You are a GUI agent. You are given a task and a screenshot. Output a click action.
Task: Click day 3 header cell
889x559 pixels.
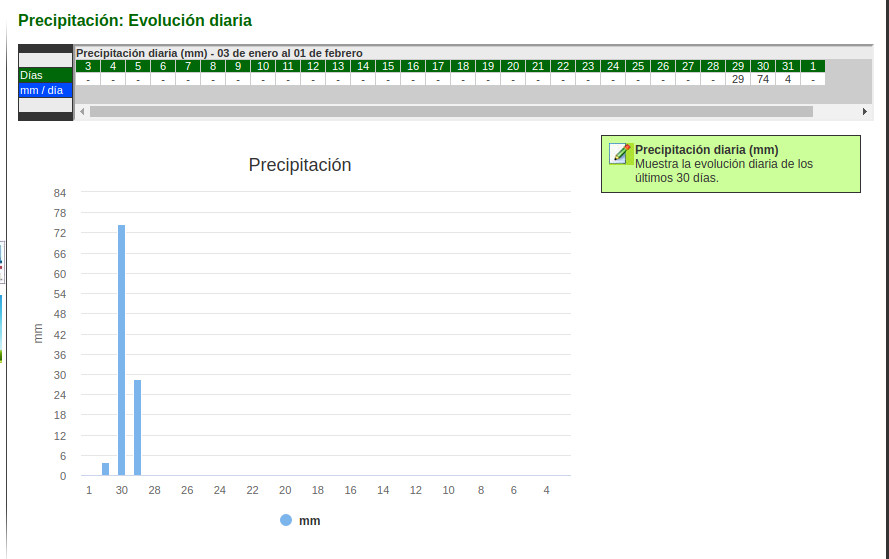88,66
